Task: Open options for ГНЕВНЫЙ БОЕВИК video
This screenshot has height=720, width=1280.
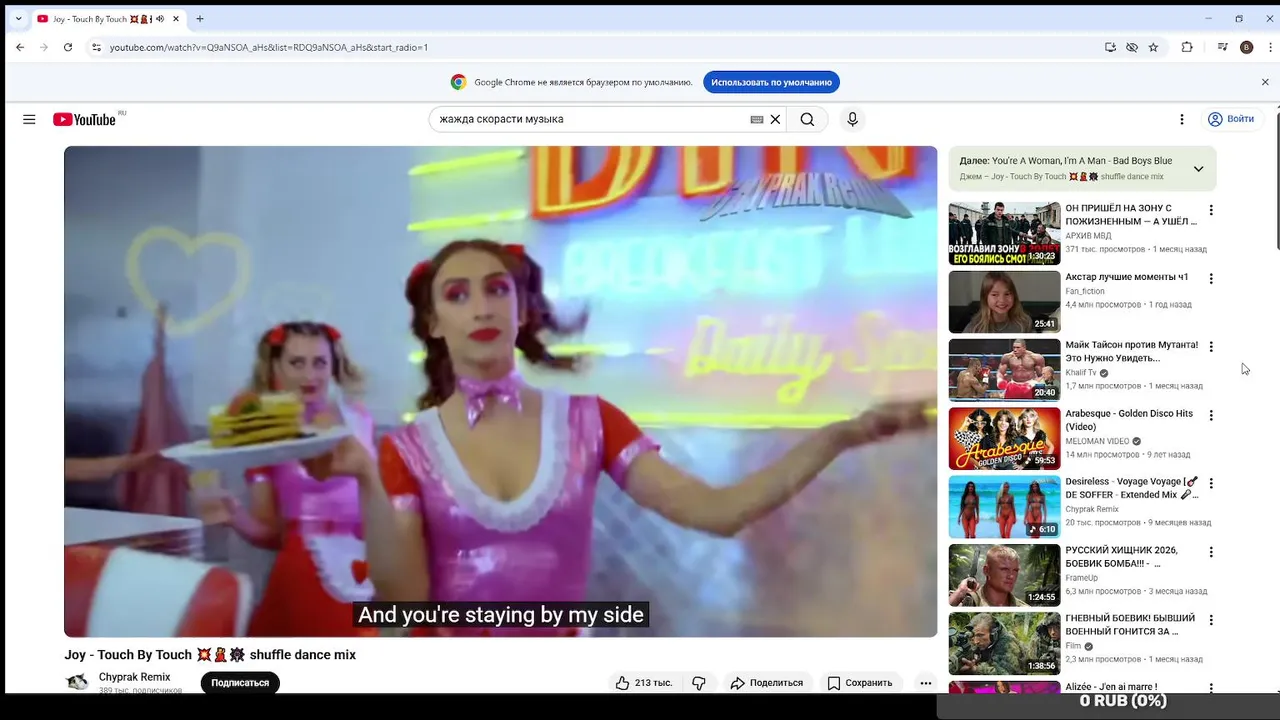Action: click(x=1211, y=620)
